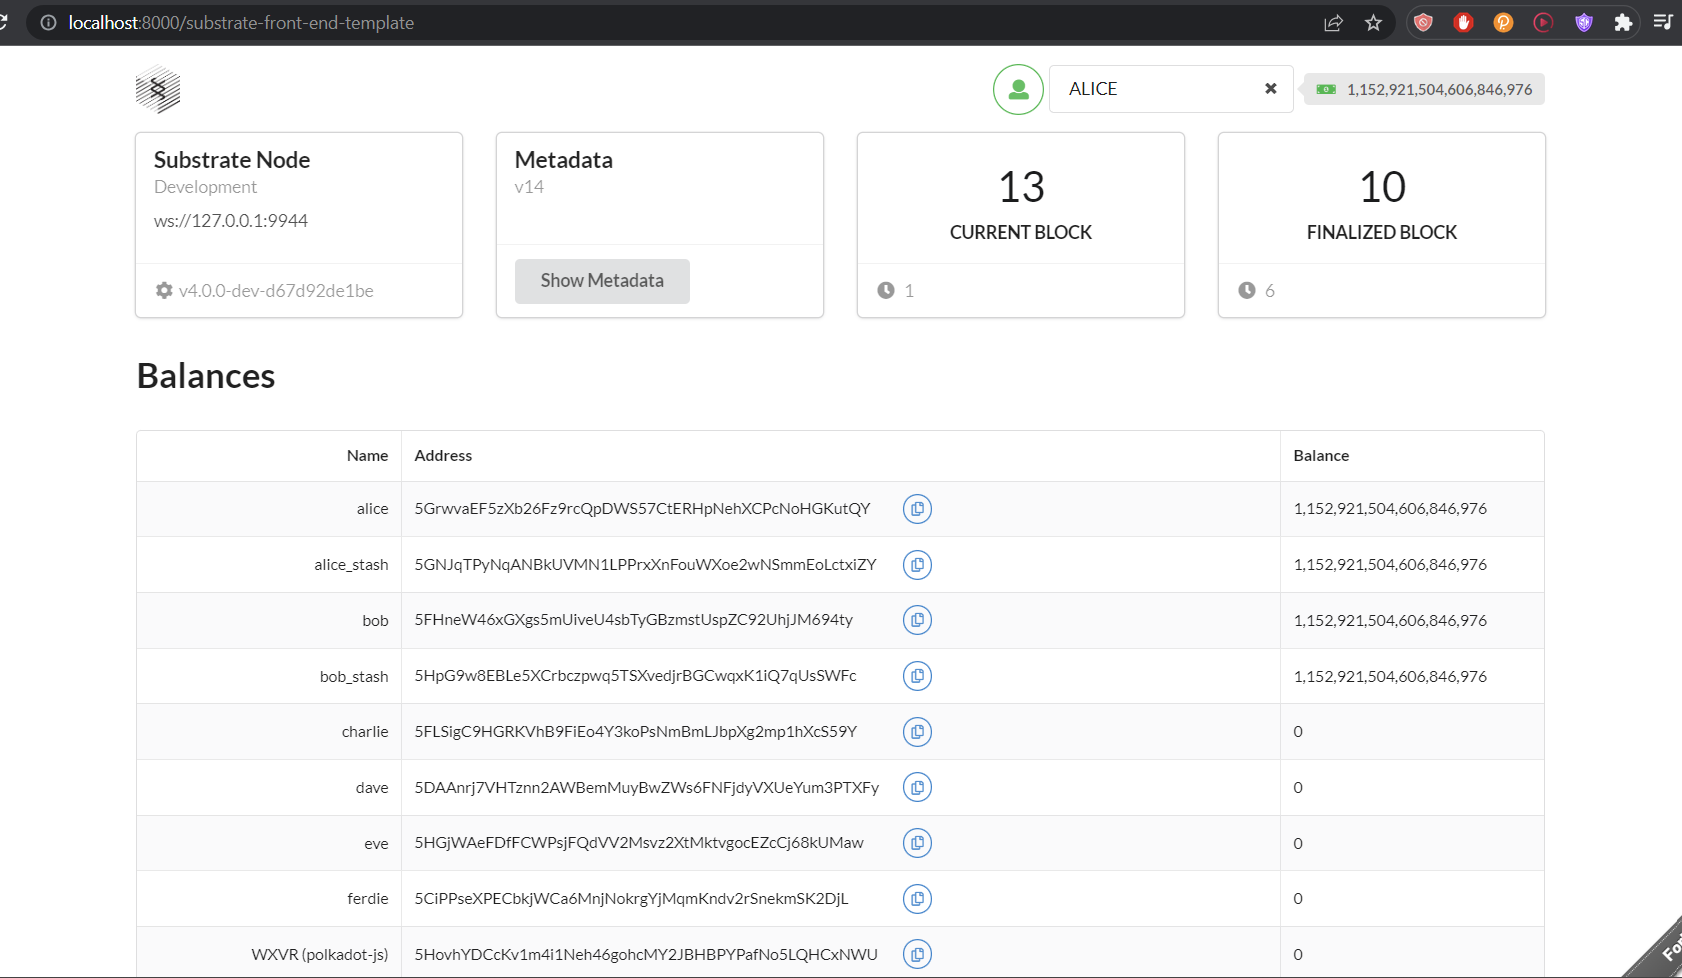Click the v4.0.0-dev-d67d92de1be version text
This screenshot has height=978, width=1682.
(276, 291)
